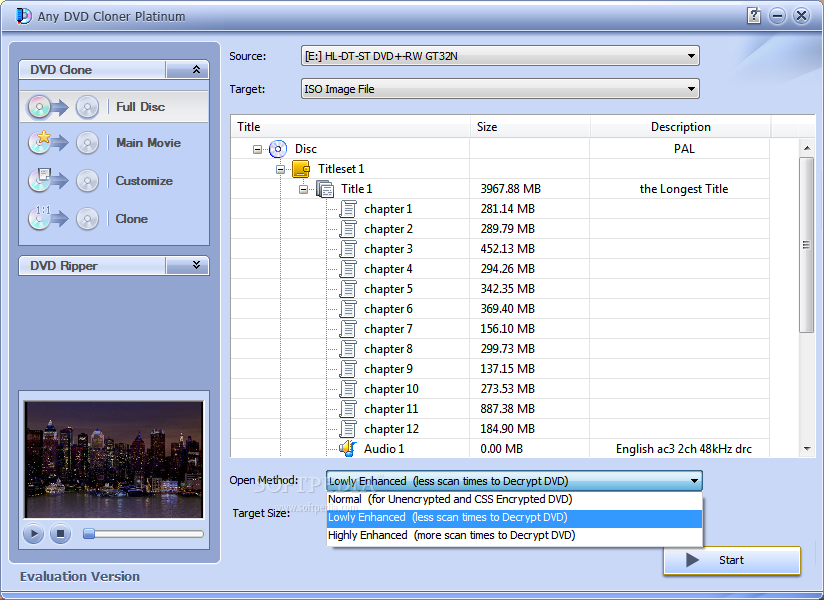Click the preview video thumbnail
824x600 pixels.
(114, 460)
